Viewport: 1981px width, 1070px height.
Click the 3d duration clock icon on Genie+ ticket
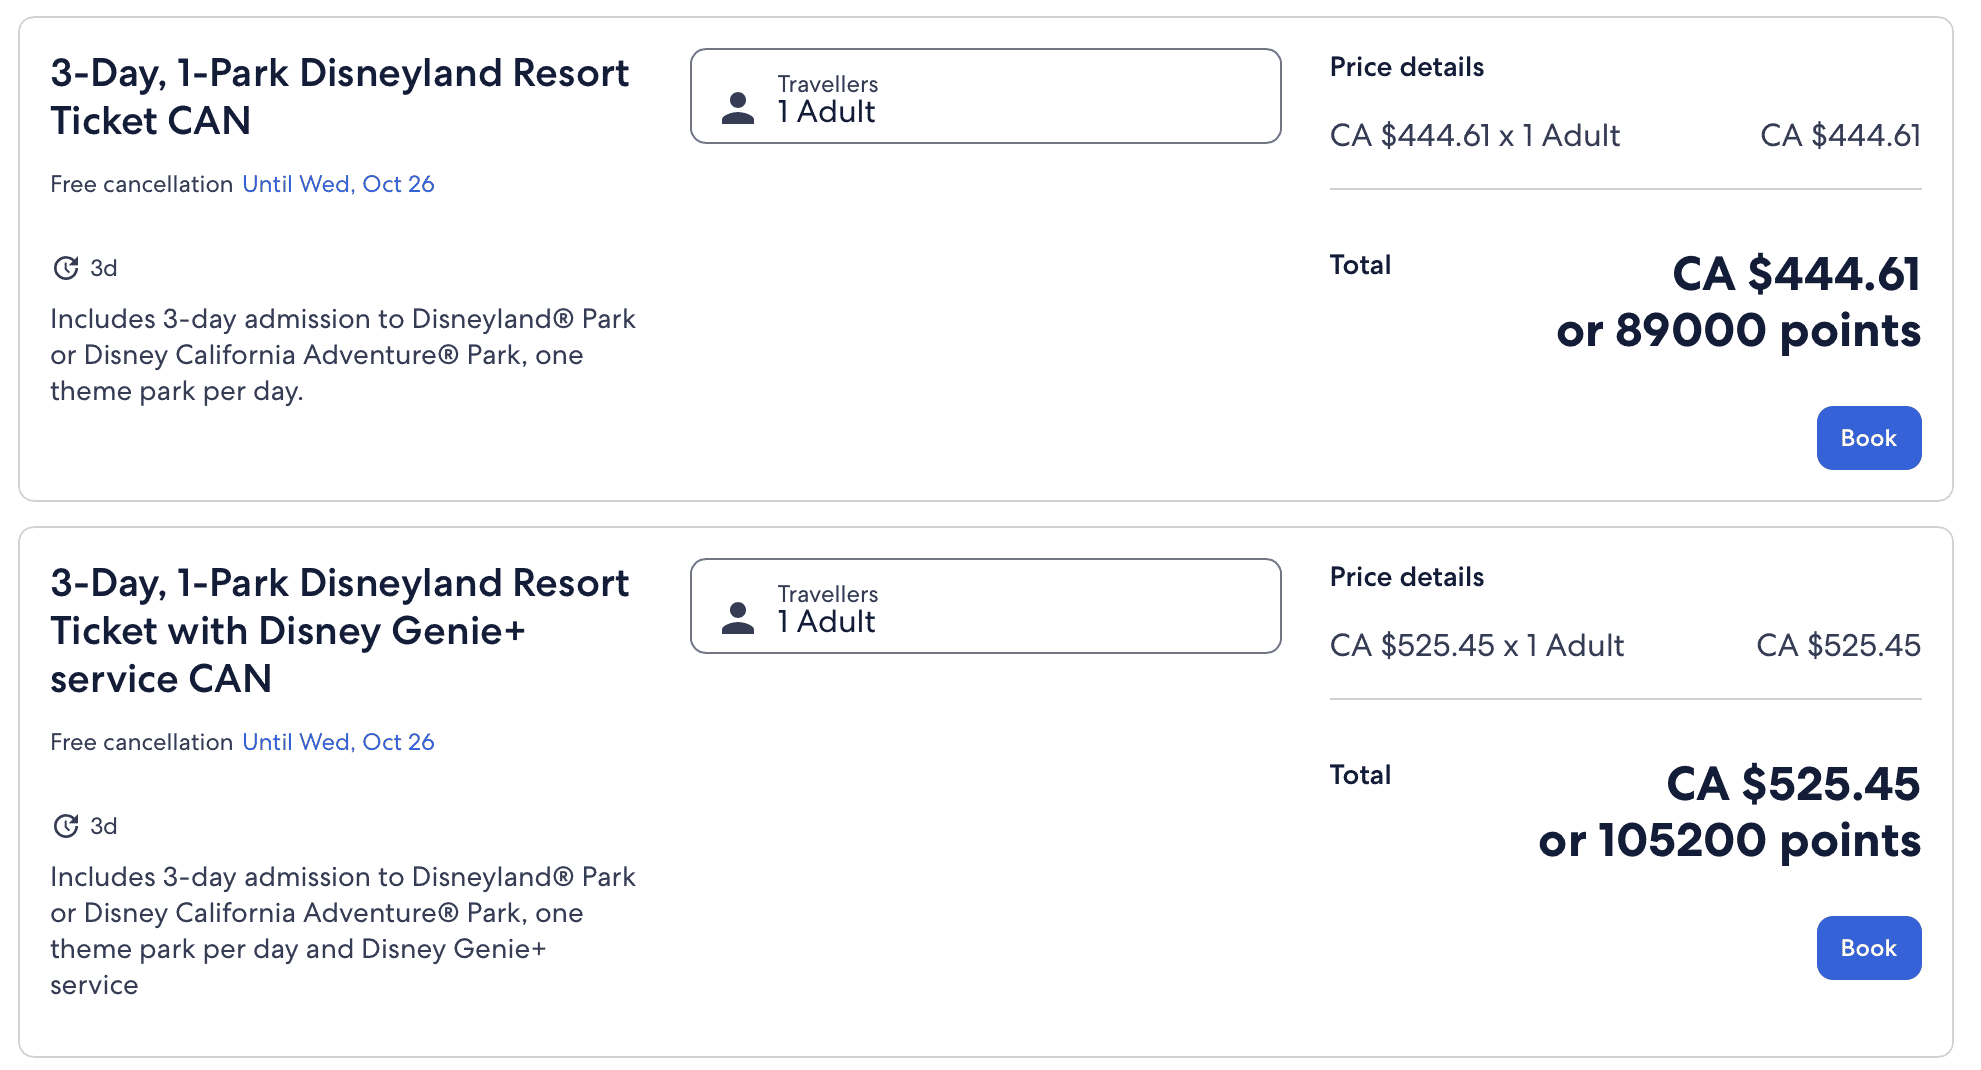66,826
